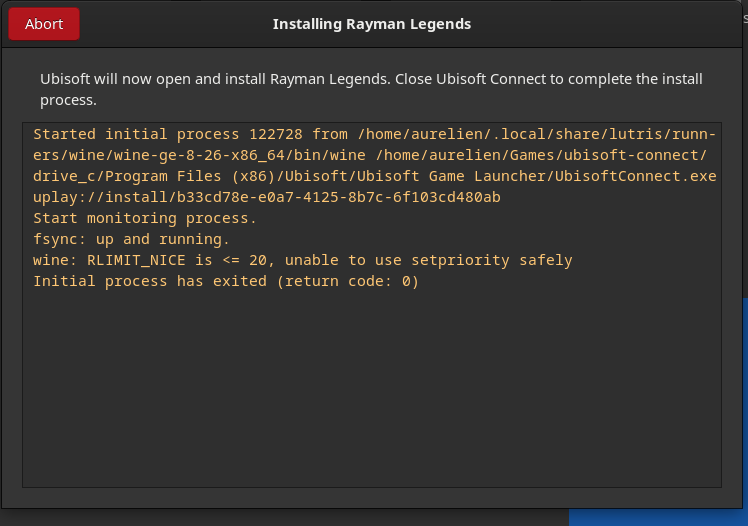Click 'Initial process has exited (return code: 0)' line
748x526 pixels.
(226, 281)
